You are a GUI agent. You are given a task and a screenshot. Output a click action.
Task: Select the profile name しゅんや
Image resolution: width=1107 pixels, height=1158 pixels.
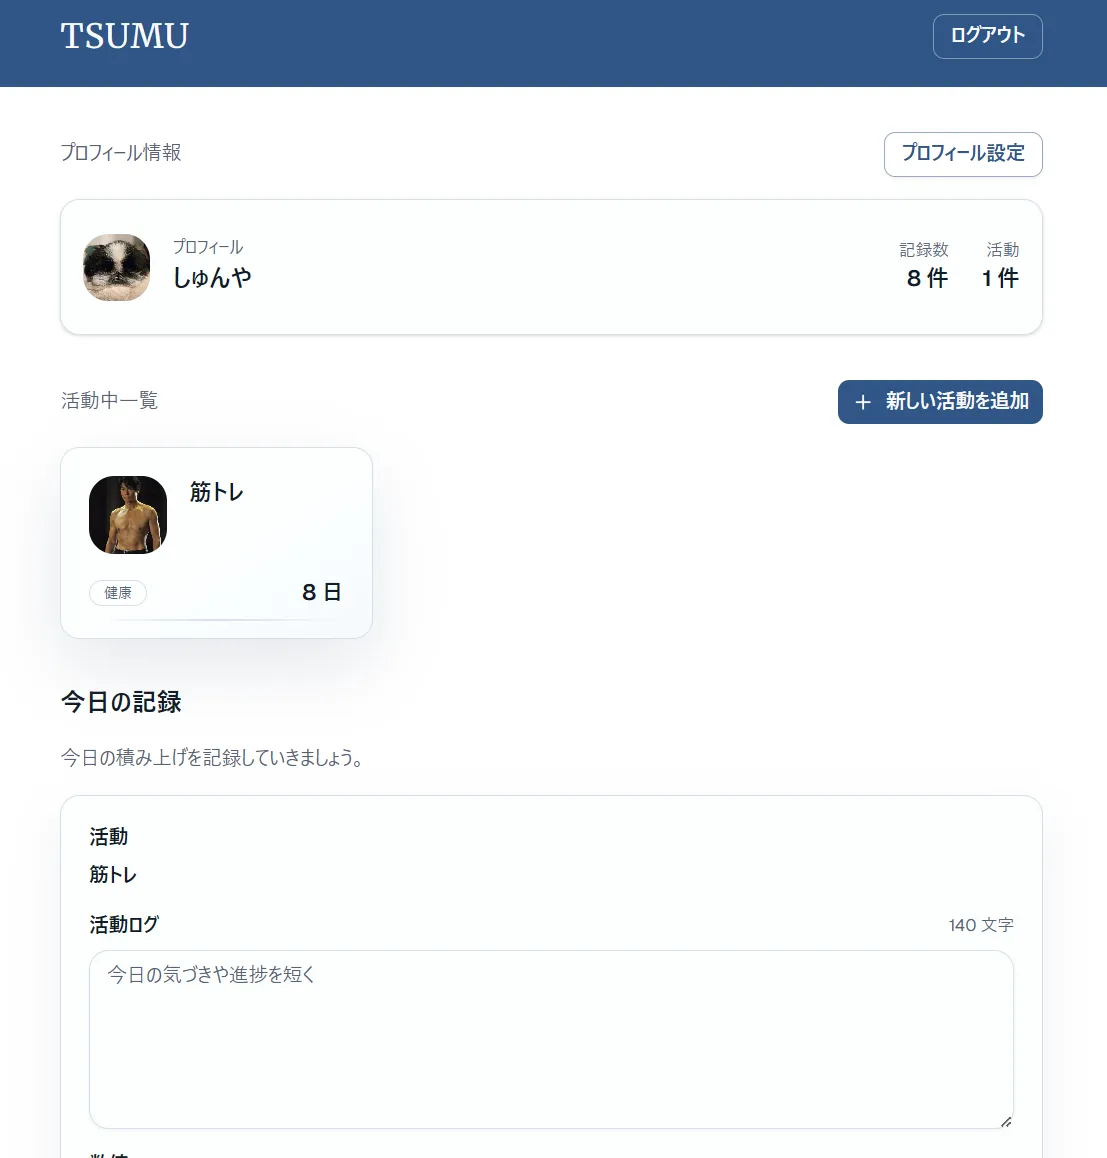(x=212, y=278)
